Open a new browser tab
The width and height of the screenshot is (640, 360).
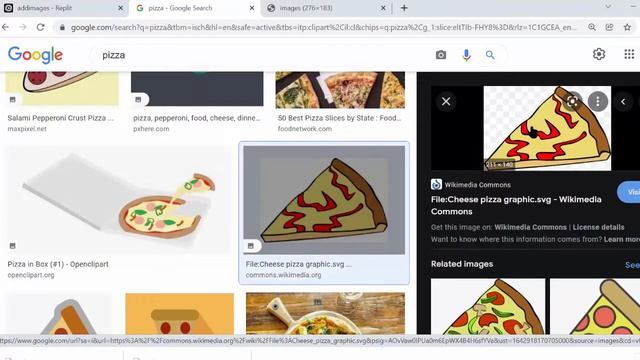(x=404, y=8)
